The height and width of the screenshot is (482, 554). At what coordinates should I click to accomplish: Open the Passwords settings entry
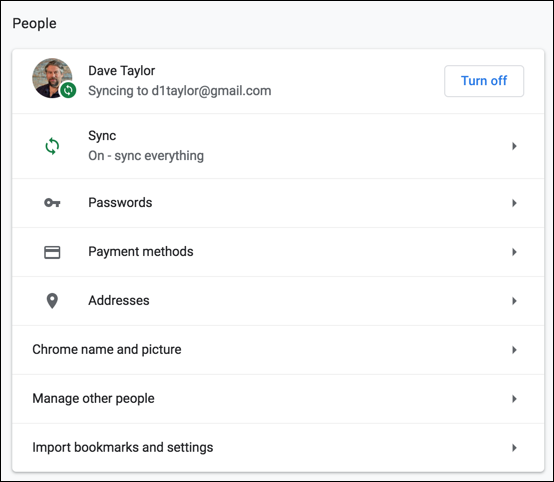pos(278,203)
